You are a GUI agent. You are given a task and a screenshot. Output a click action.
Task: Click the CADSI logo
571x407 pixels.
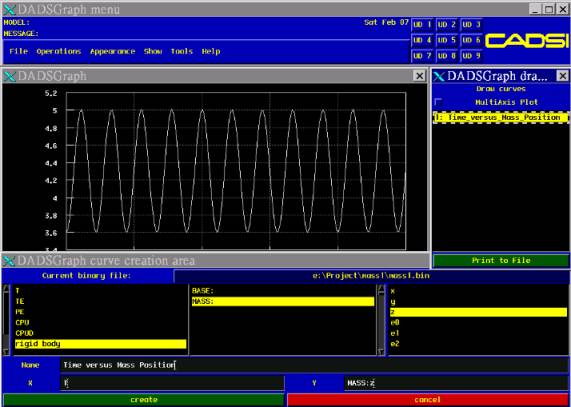(527, 40)
